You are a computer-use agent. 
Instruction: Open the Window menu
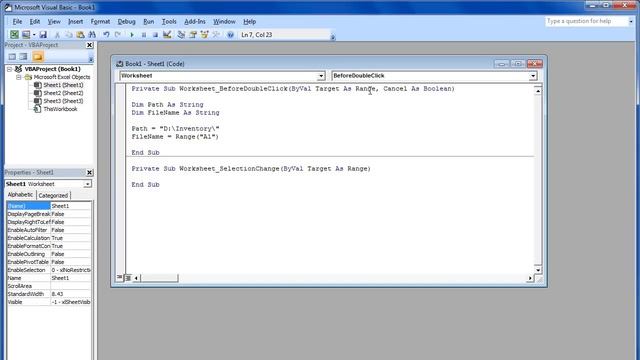click(224, 22)
